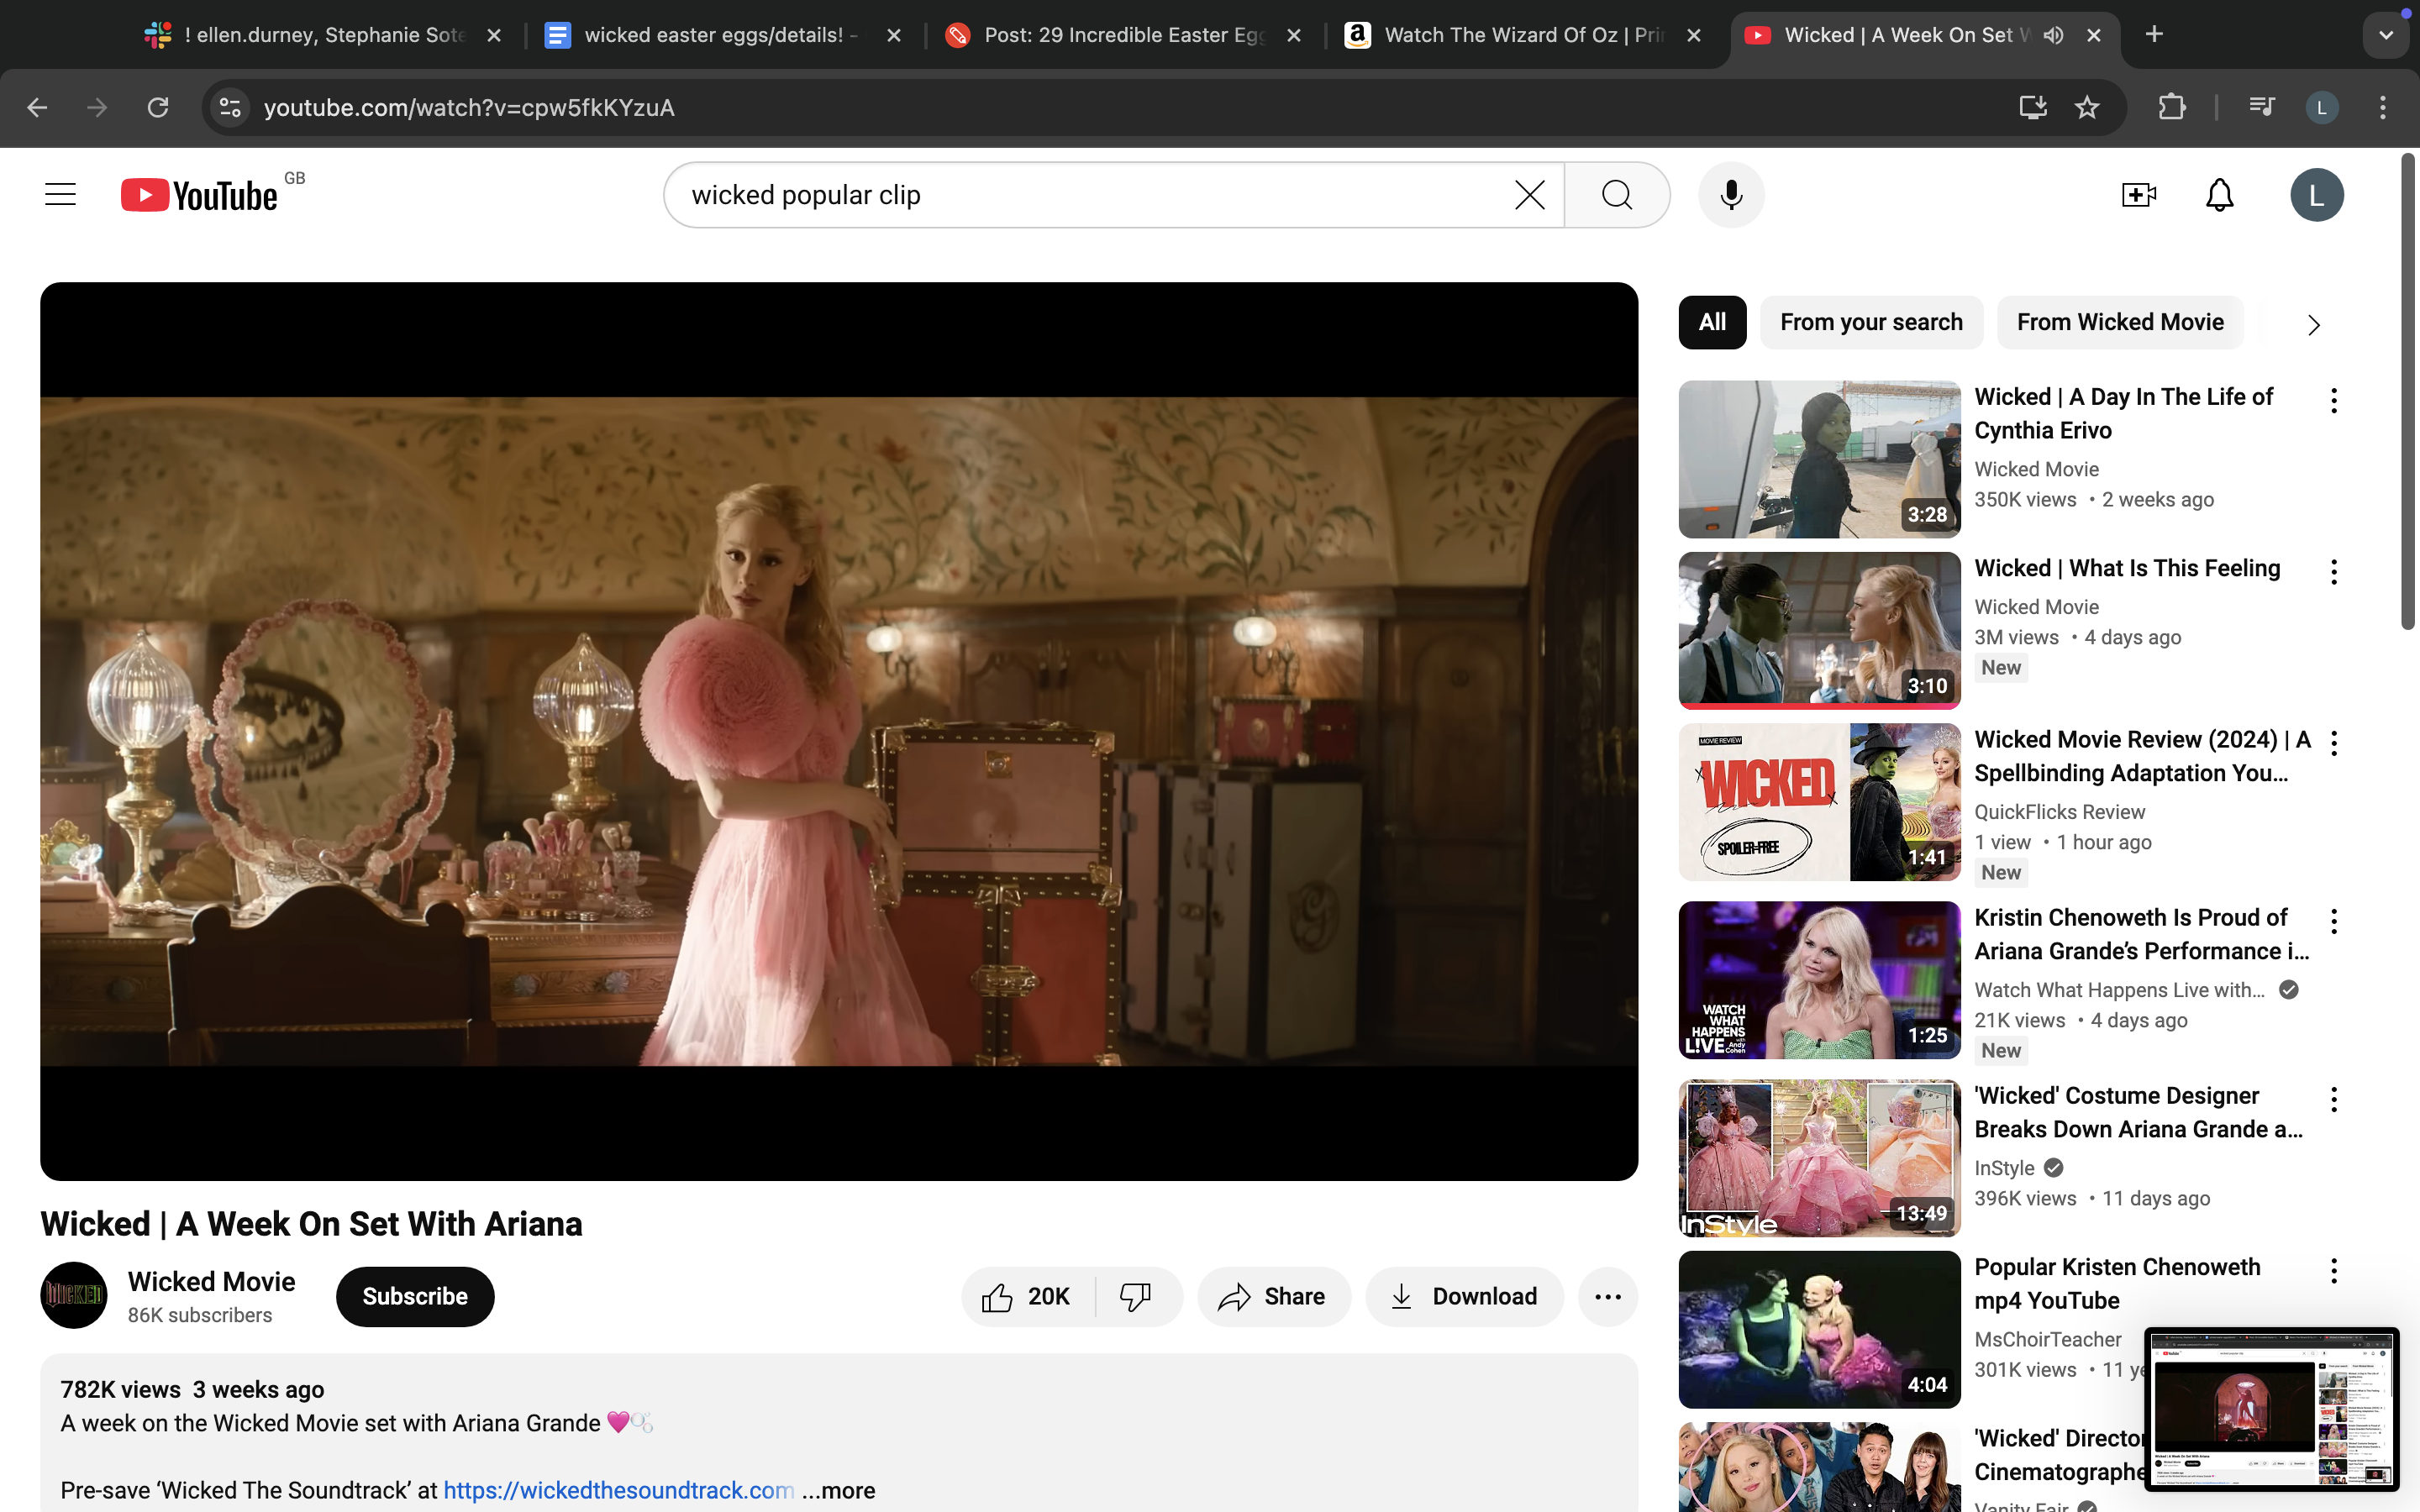Open Chrome extensions puzzle icon
Viewport: 2420px width, 1512px height.
[2171, 107]
